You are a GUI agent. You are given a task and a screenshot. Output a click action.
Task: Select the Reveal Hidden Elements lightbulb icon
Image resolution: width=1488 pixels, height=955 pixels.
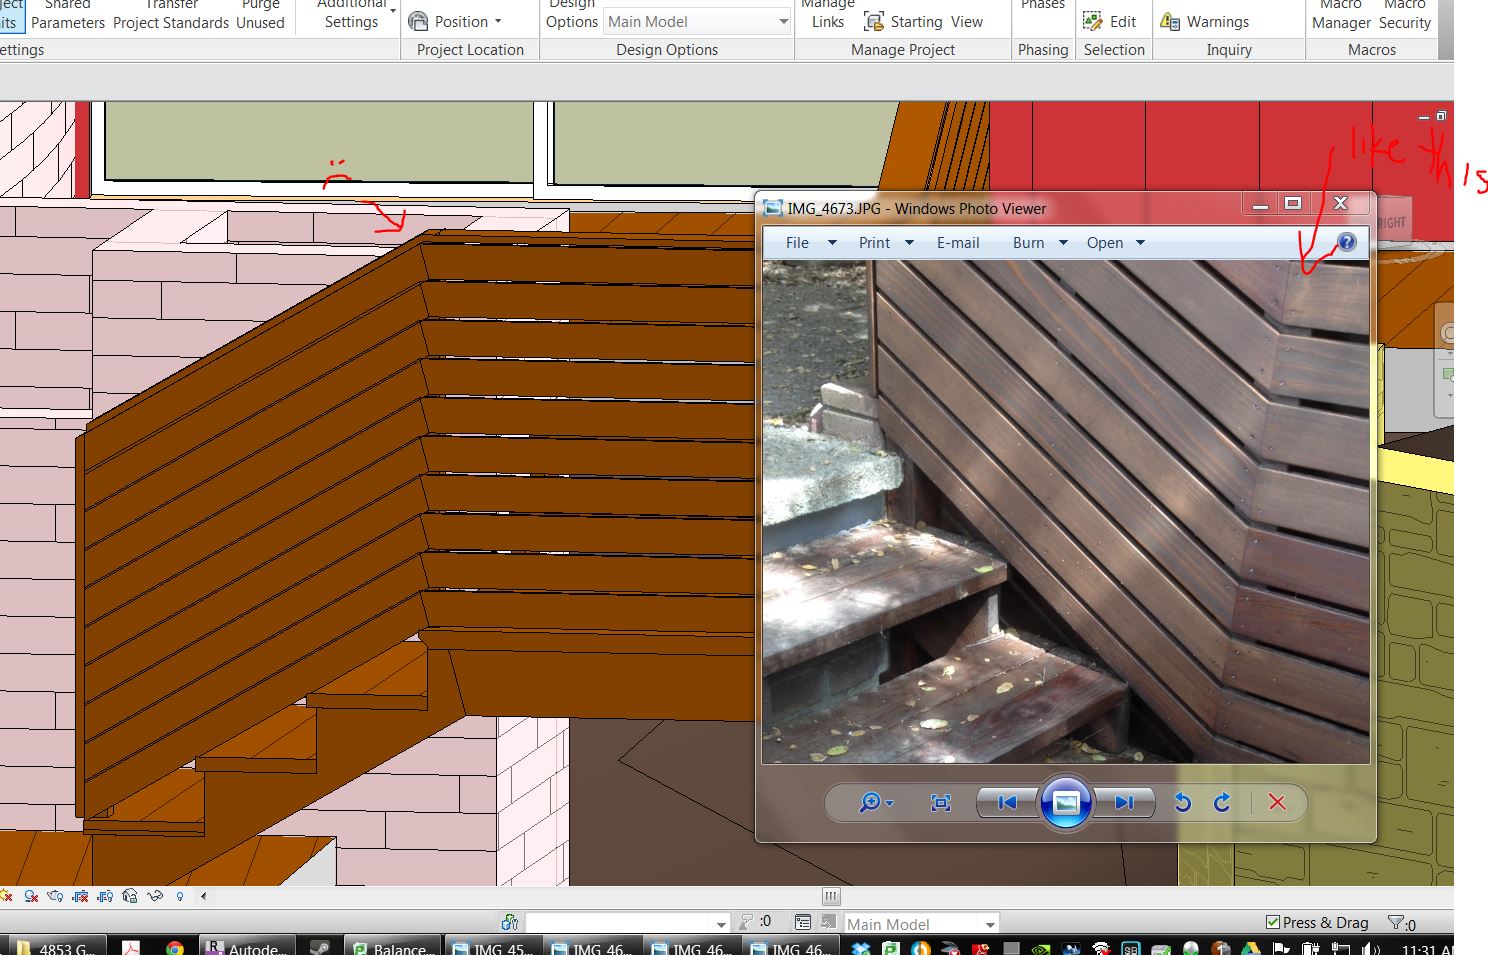click(180, 895)
